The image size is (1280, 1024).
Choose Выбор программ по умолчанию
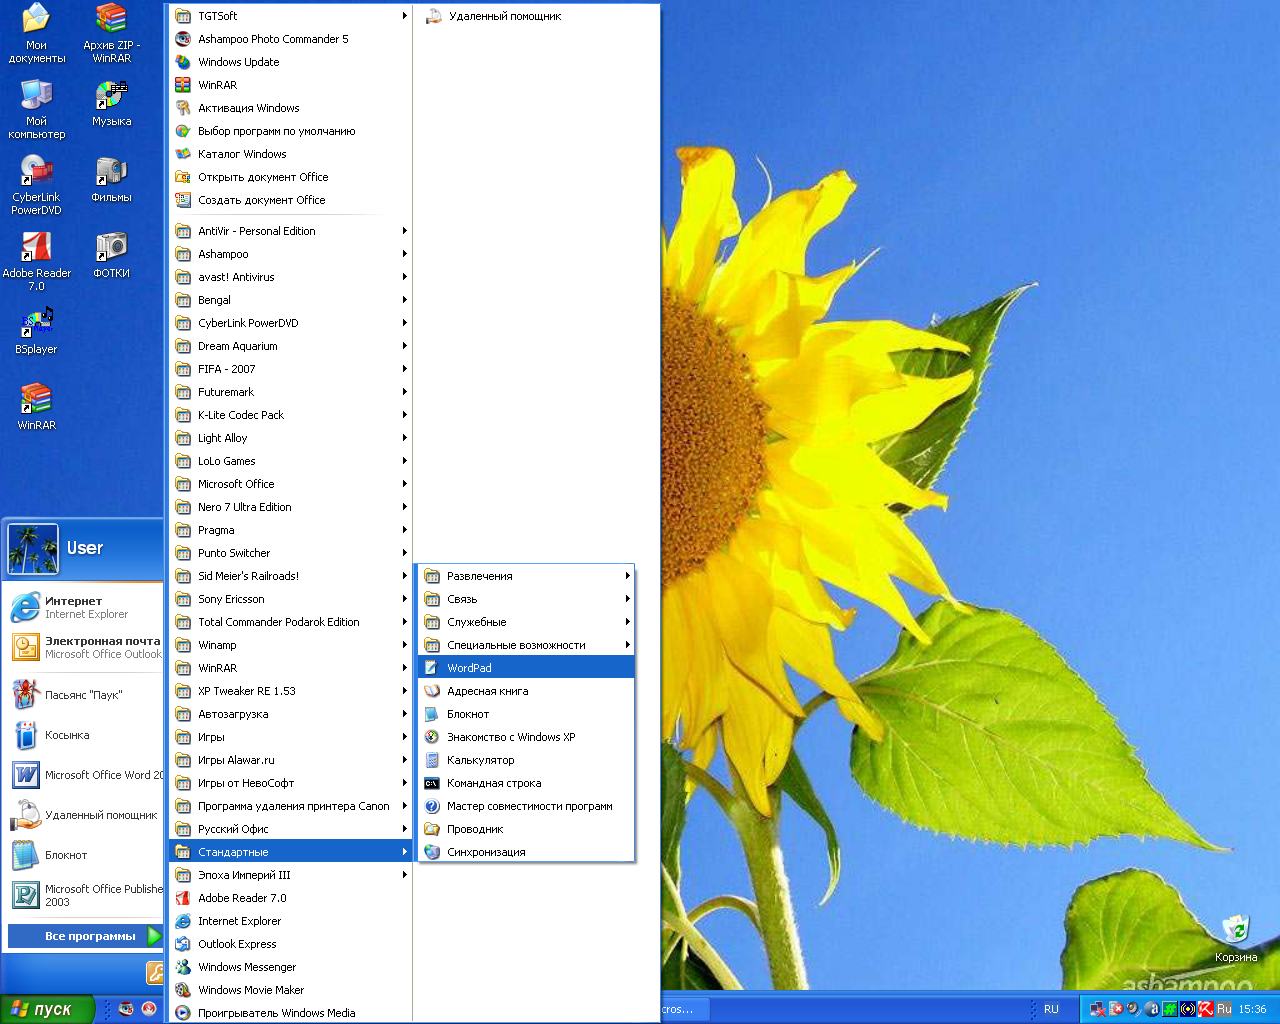pyautogui.click(x=291, y=131)
